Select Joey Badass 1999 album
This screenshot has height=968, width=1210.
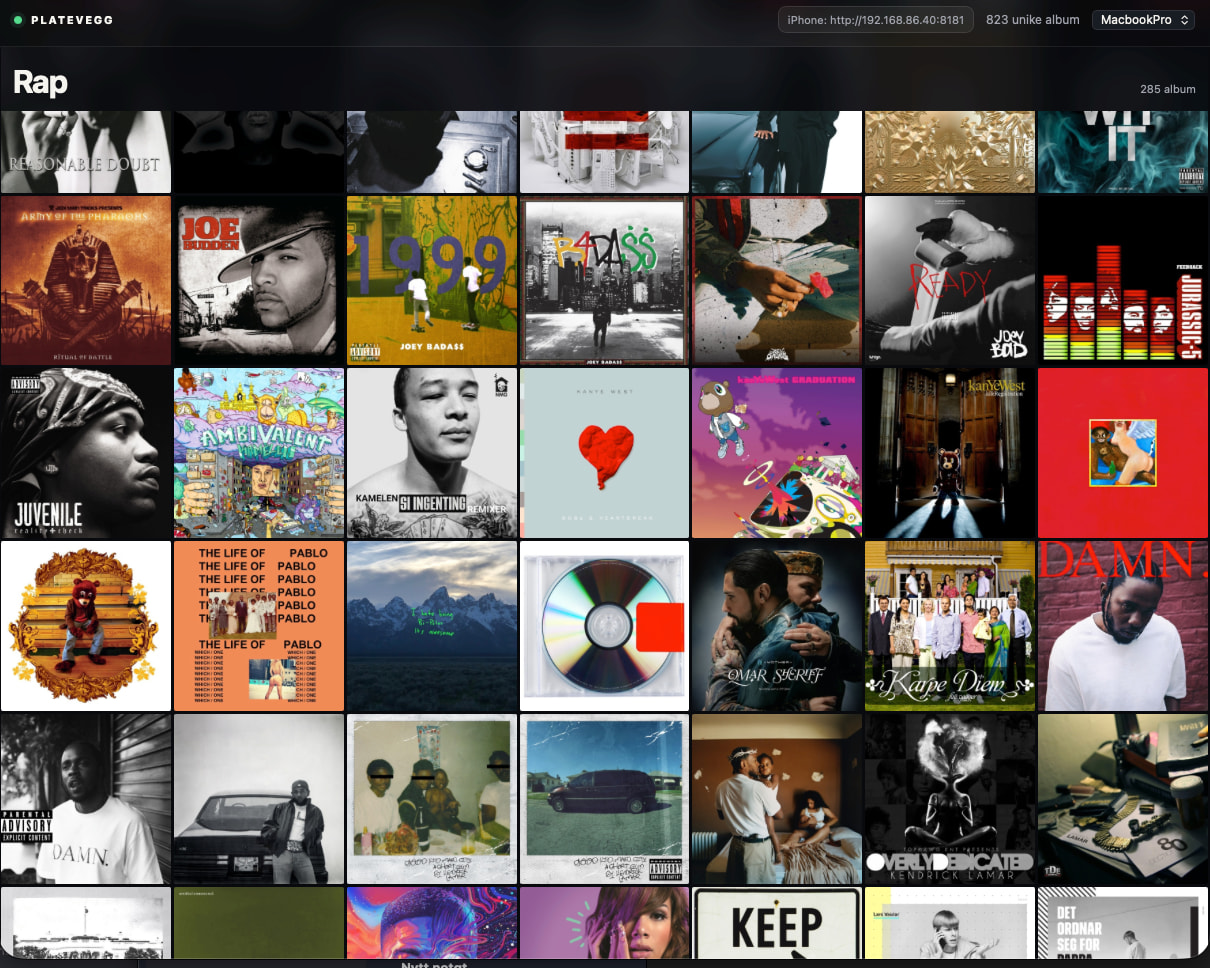point(432,280)
